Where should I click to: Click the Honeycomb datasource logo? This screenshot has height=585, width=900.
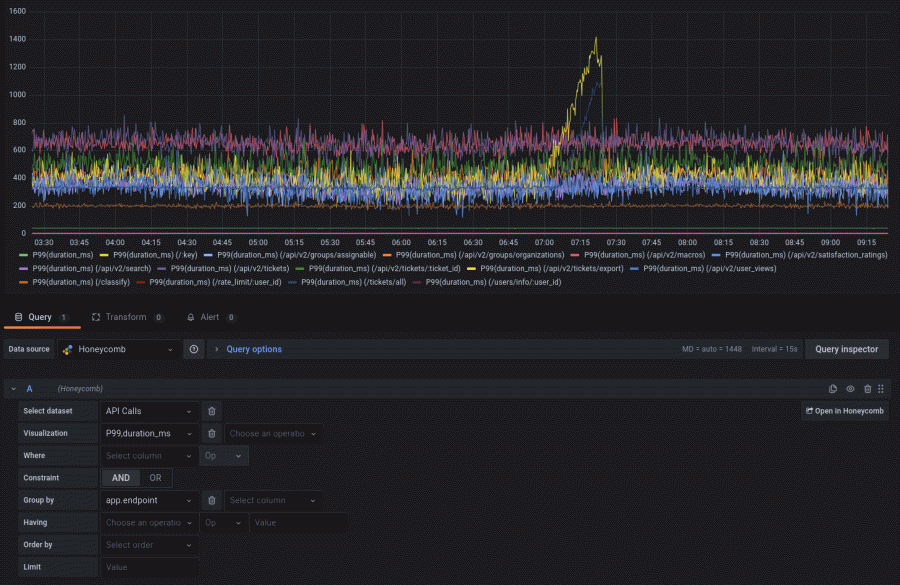[68, 349]
